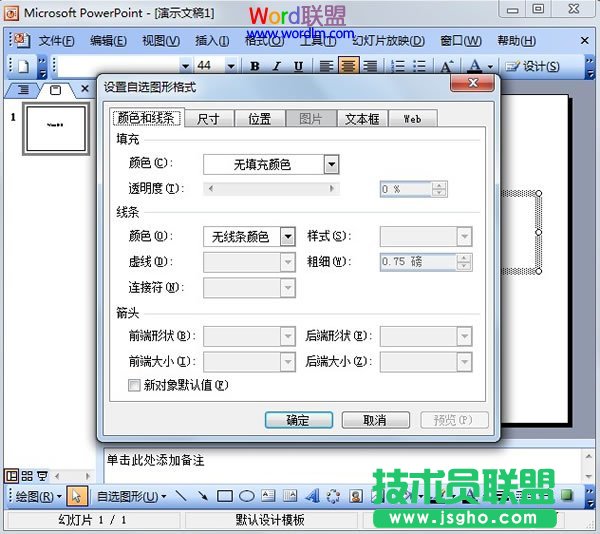Click the transparency 0 % value field

click(406, 189)
